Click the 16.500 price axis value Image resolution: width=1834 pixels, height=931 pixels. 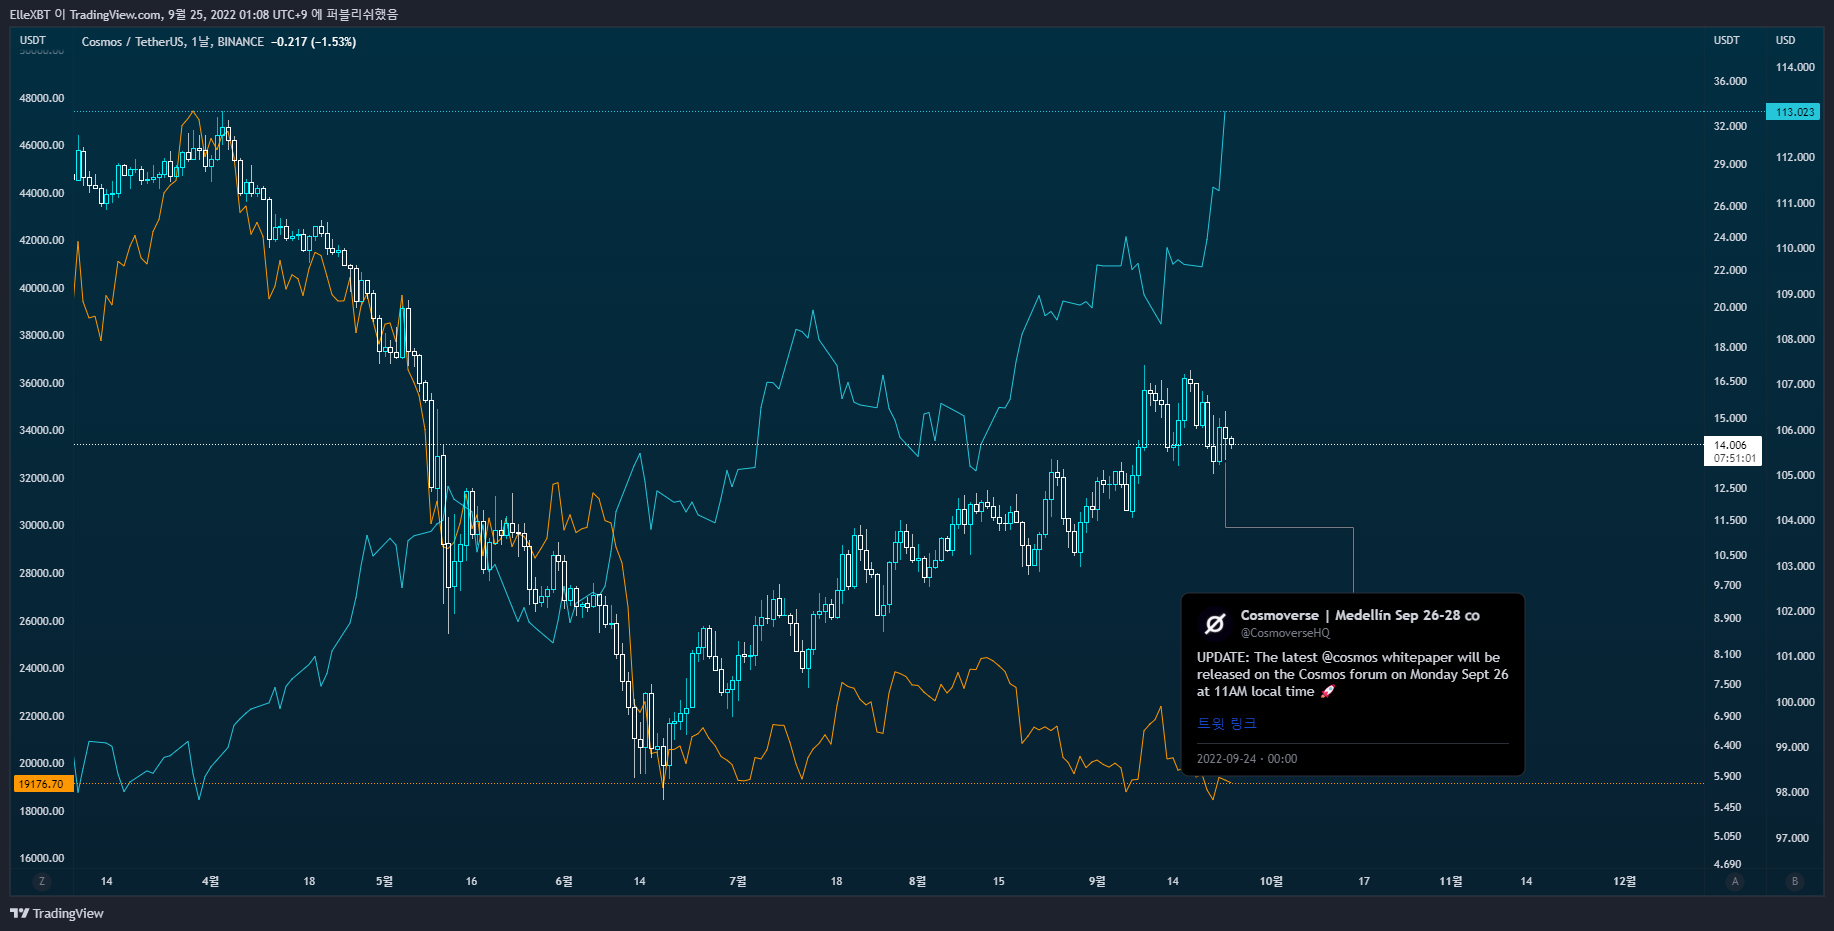1731,381
